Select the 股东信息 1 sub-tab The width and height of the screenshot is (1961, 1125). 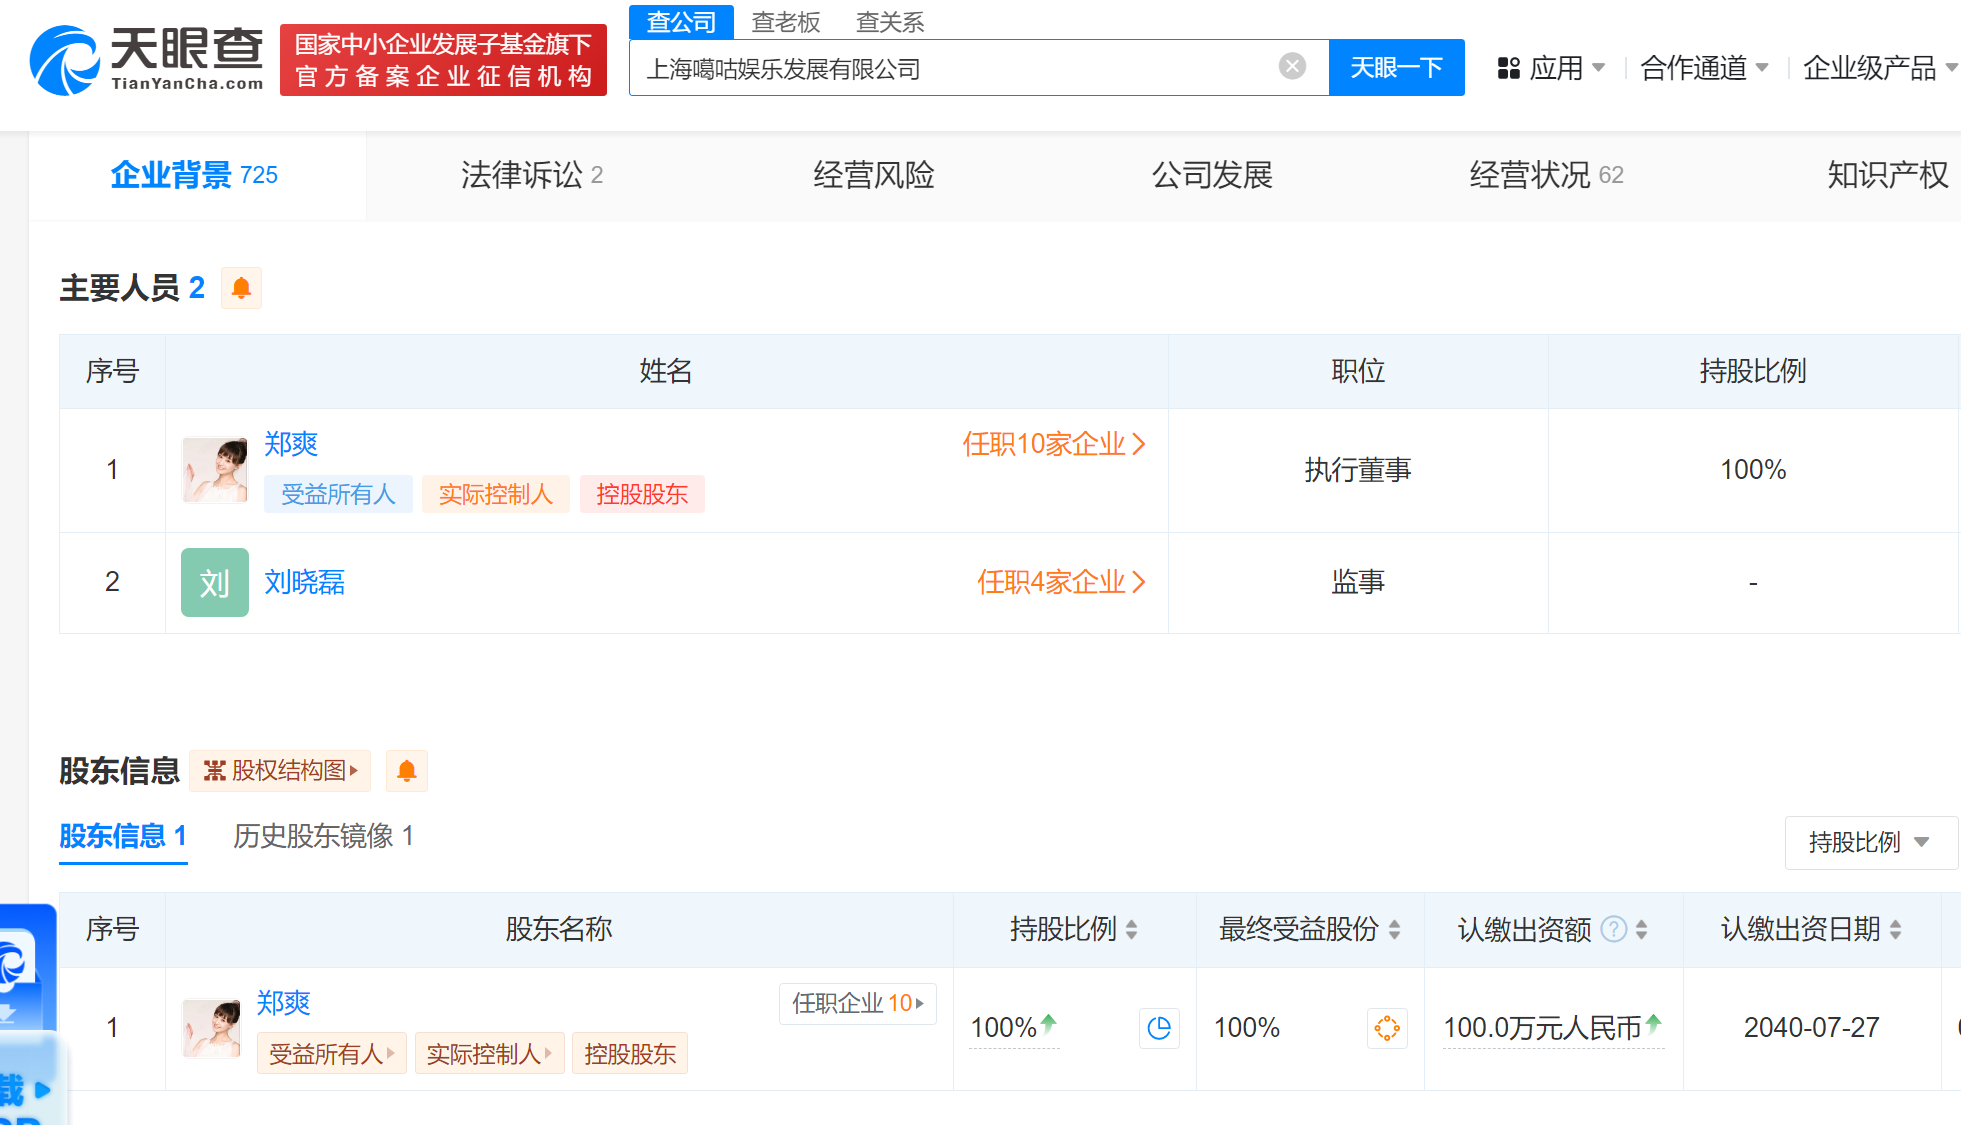point(123,836)
